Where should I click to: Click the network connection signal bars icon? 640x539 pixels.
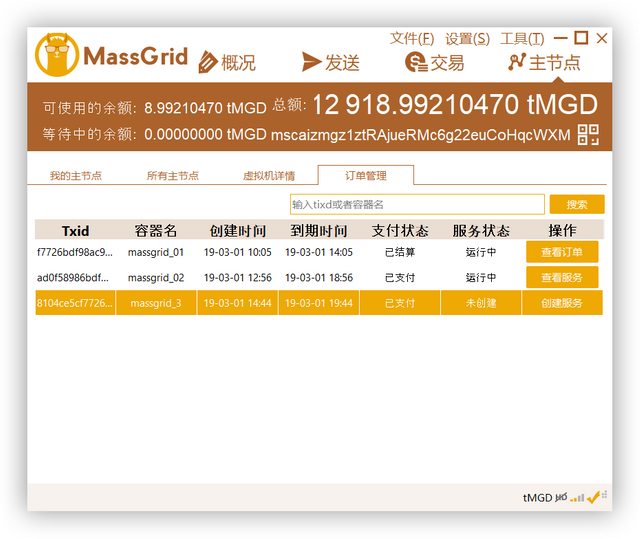[578, 498]
